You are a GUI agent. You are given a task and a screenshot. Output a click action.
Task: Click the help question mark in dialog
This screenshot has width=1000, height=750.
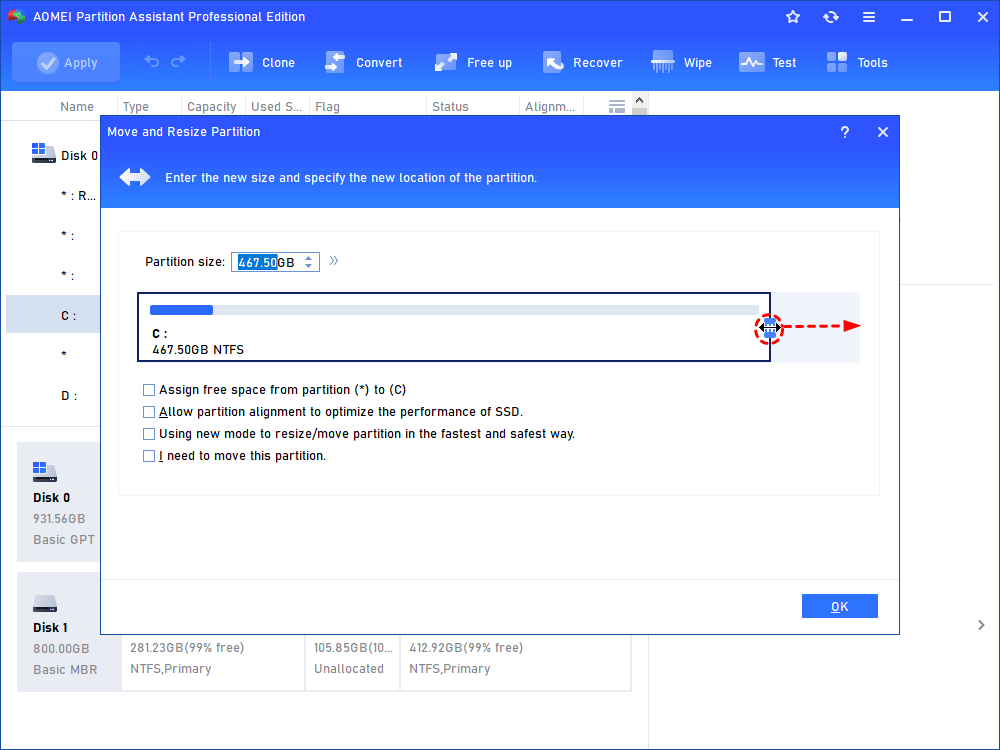(x=844, y=132)
